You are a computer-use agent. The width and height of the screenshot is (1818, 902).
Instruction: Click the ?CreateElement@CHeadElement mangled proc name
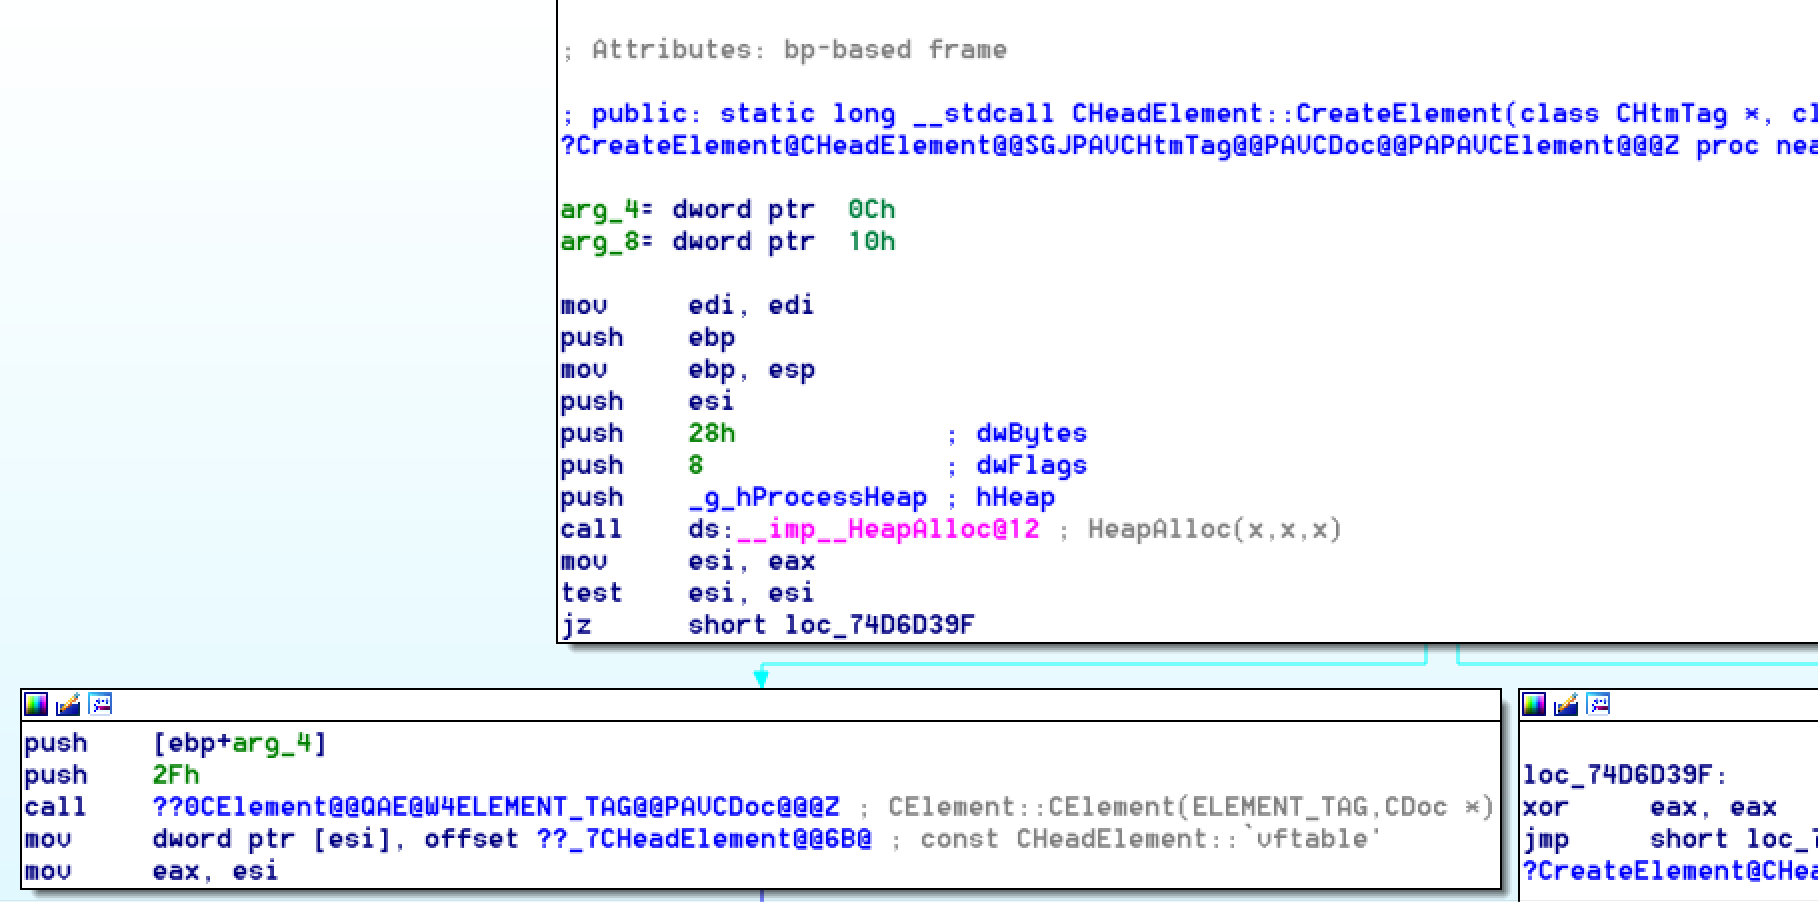pos(1120,146)
